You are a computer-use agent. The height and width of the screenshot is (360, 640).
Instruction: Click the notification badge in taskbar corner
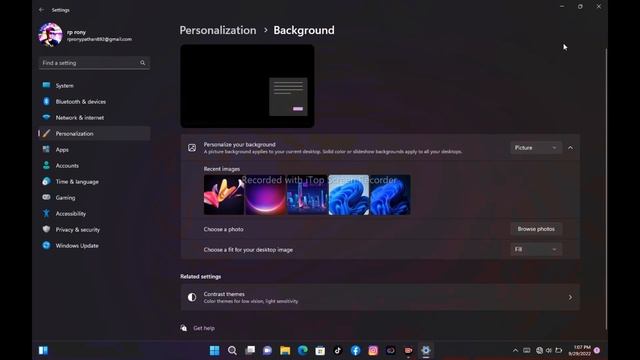click(597, 350)
